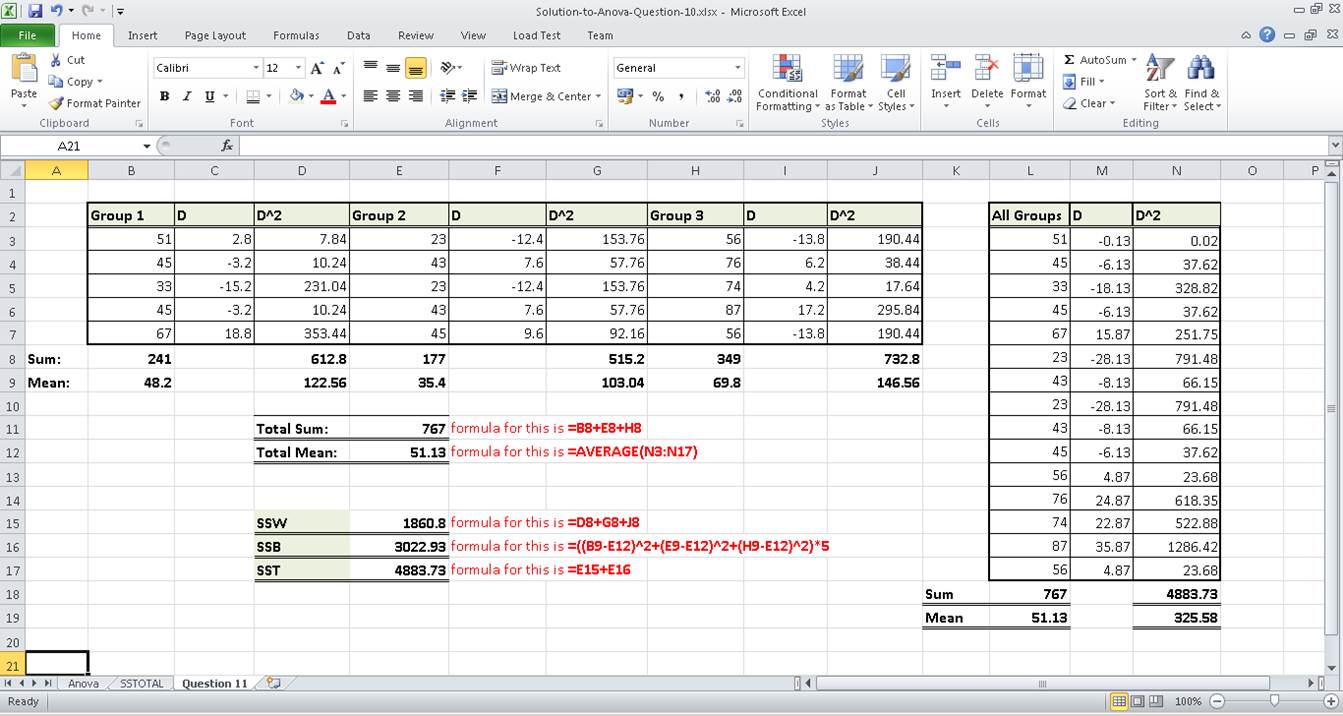
Task: Toggle Wrap Text
Action: pos(527,68)
